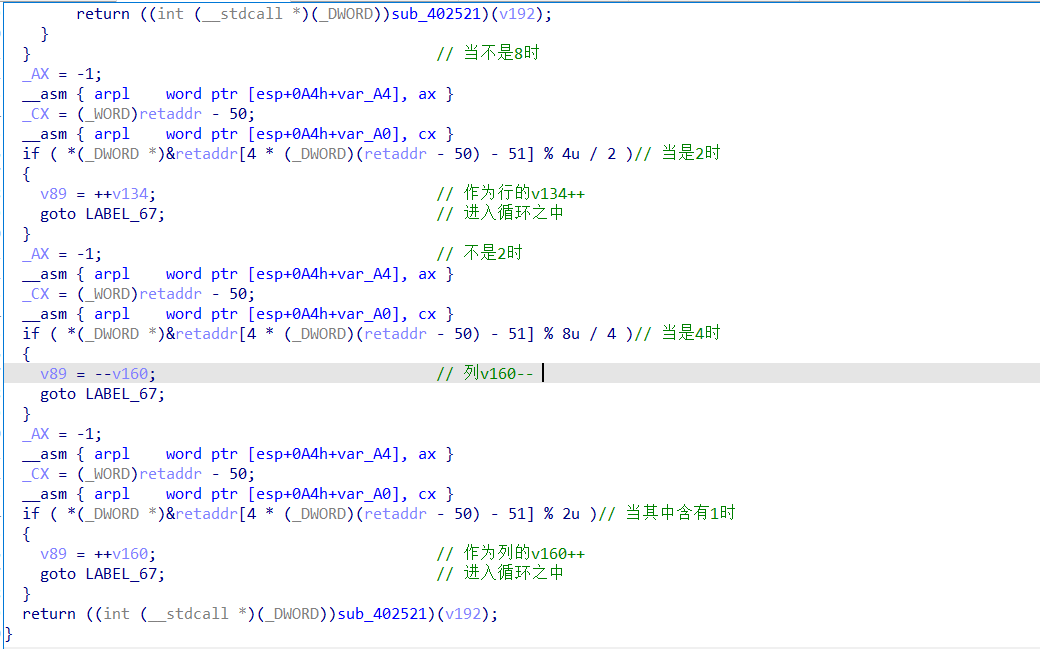Click the _AX register assignment
The image size is (1040, 649).
35,73
